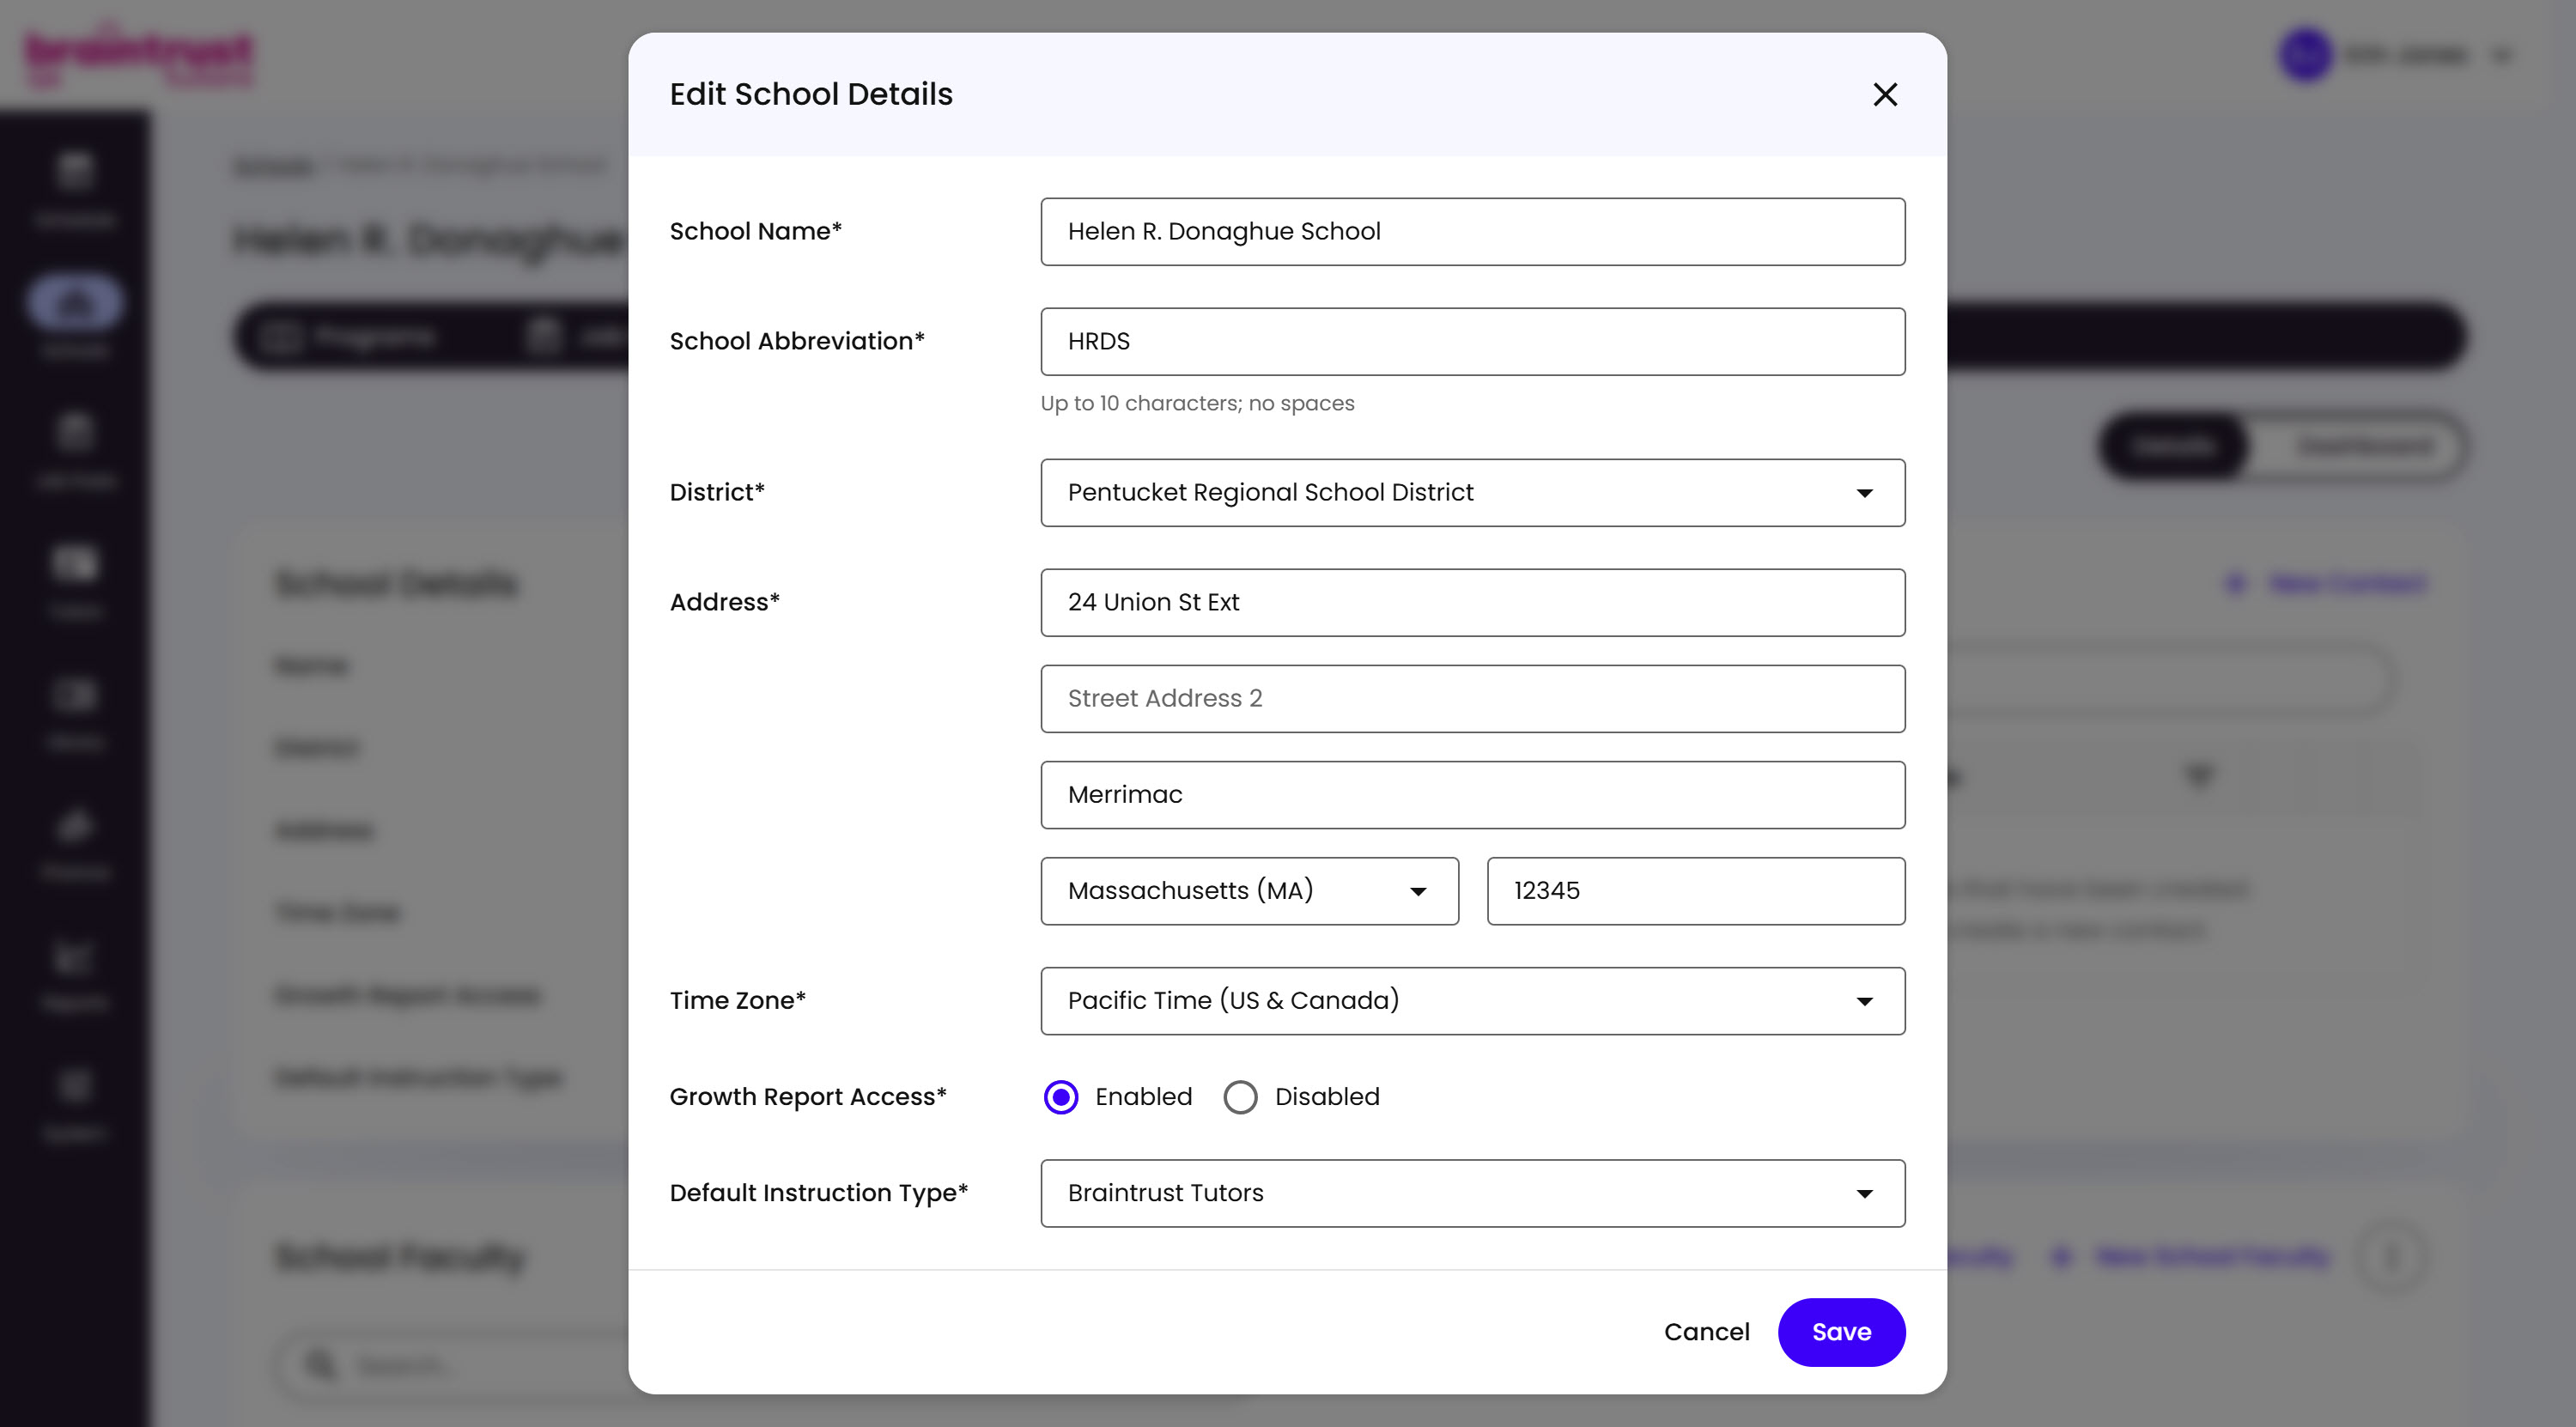The width and height of the screenshot is (2576, 1427).
Task: Click the School Name input field
Action: (1472, 231)
